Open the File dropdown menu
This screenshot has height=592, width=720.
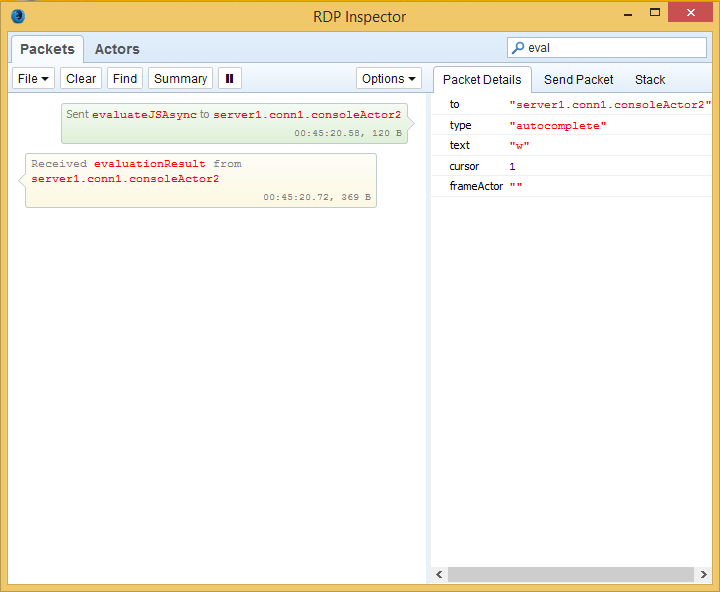pyautogui.click(x=33, y=79)
